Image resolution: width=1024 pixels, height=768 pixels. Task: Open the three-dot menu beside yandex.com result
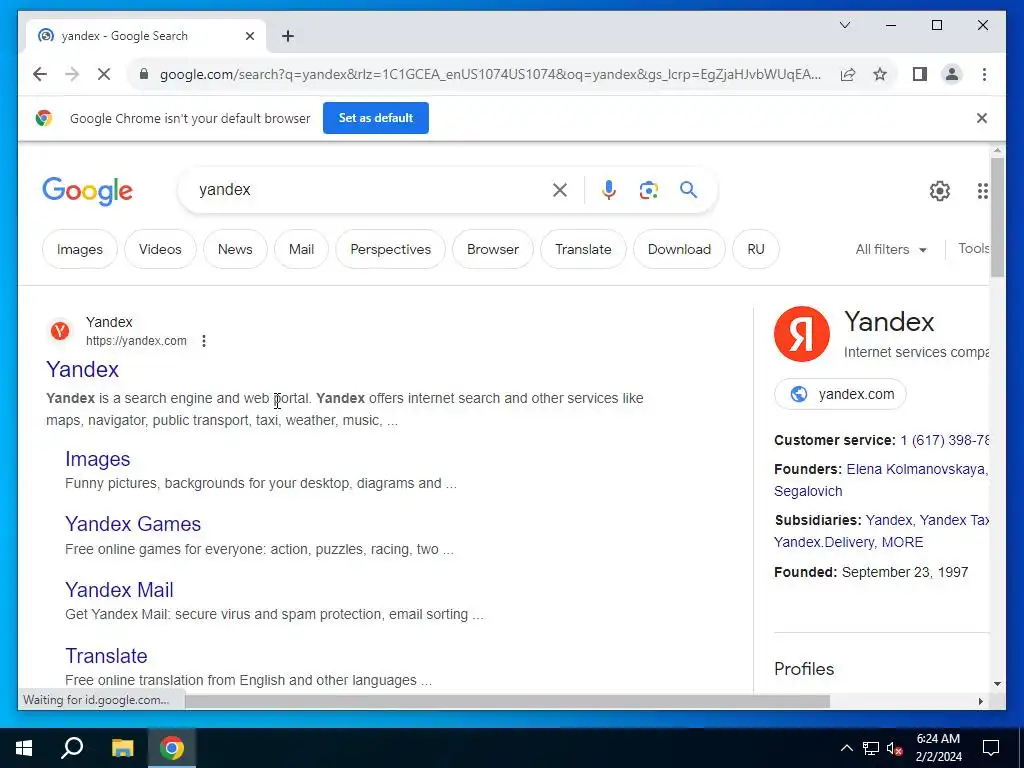coord(204,341)
